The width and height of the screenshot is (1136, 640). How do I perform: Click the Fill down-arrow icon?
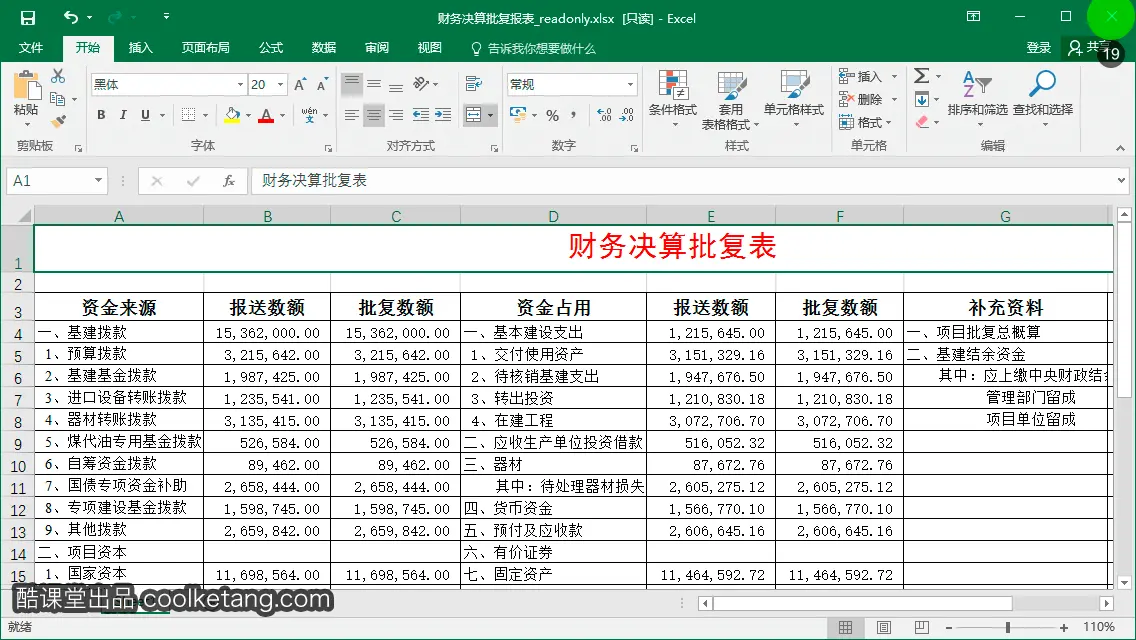pos(922,99)
